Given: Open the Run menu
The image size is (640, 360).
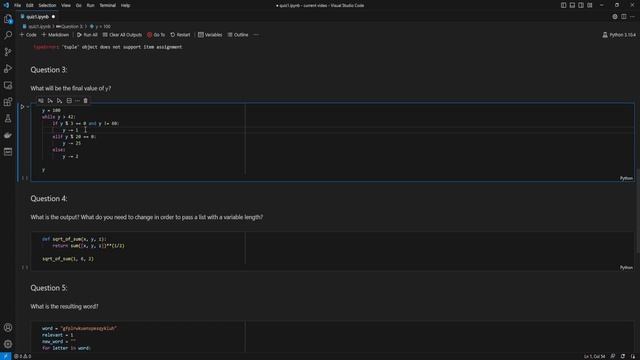Looking at the screenshot, I should tap(90, 5).
